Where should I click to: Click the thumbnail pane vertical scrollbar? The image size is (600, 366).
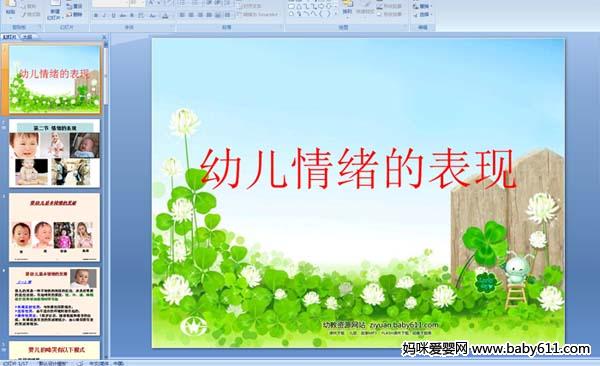(x=106, y=199)
